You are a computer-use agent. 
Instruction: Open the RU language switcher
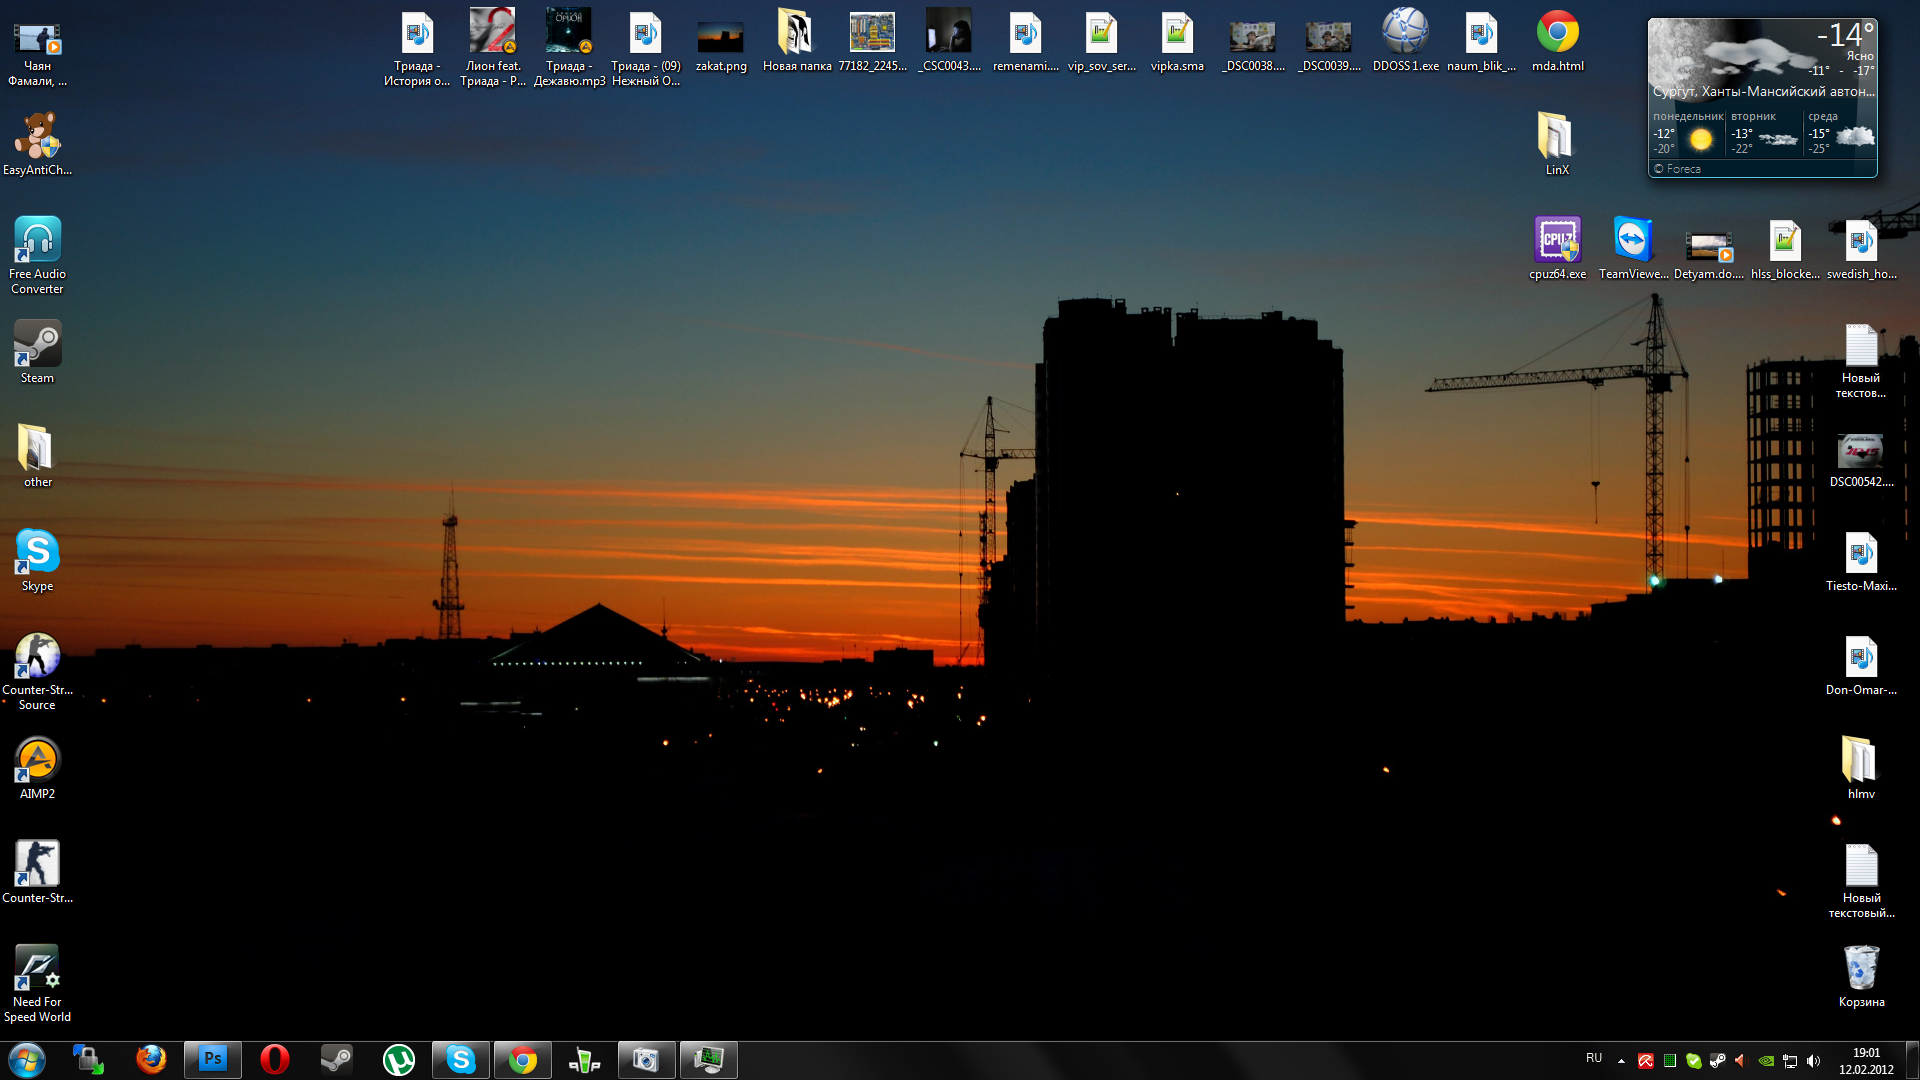(x=1594, y=1058)
